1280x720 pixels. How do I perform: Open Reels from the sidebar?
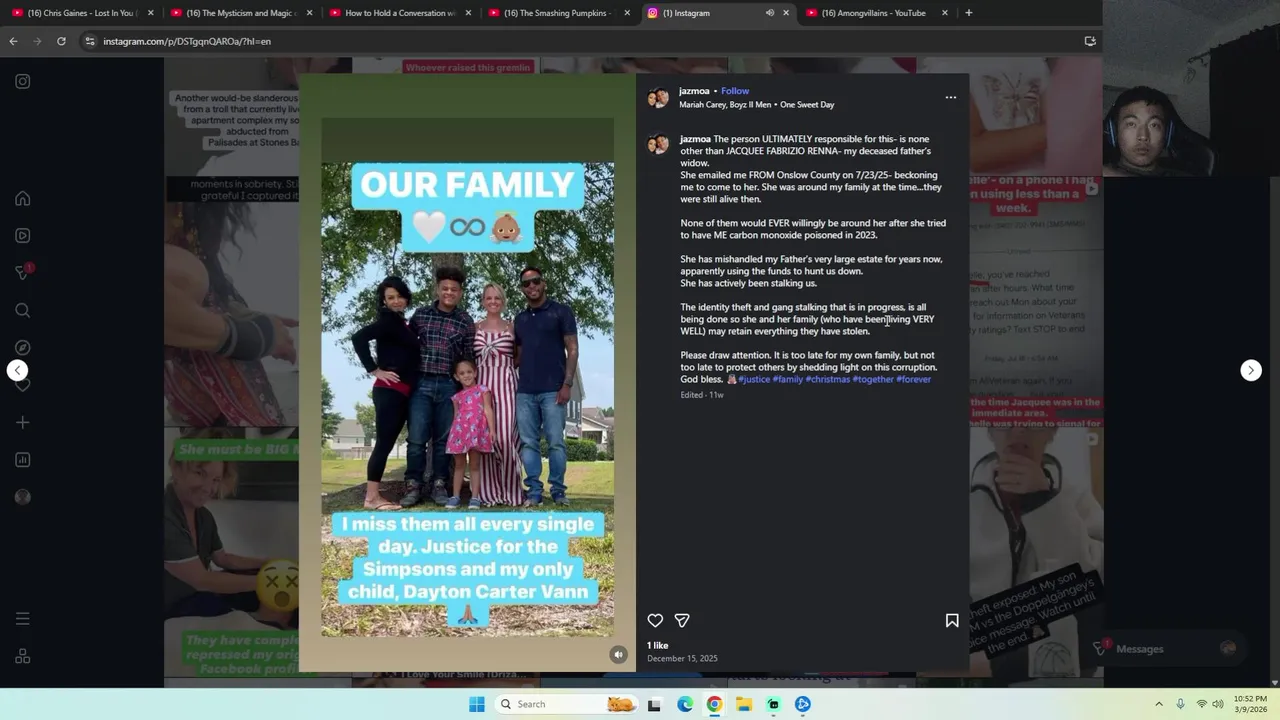coord(22,236)
